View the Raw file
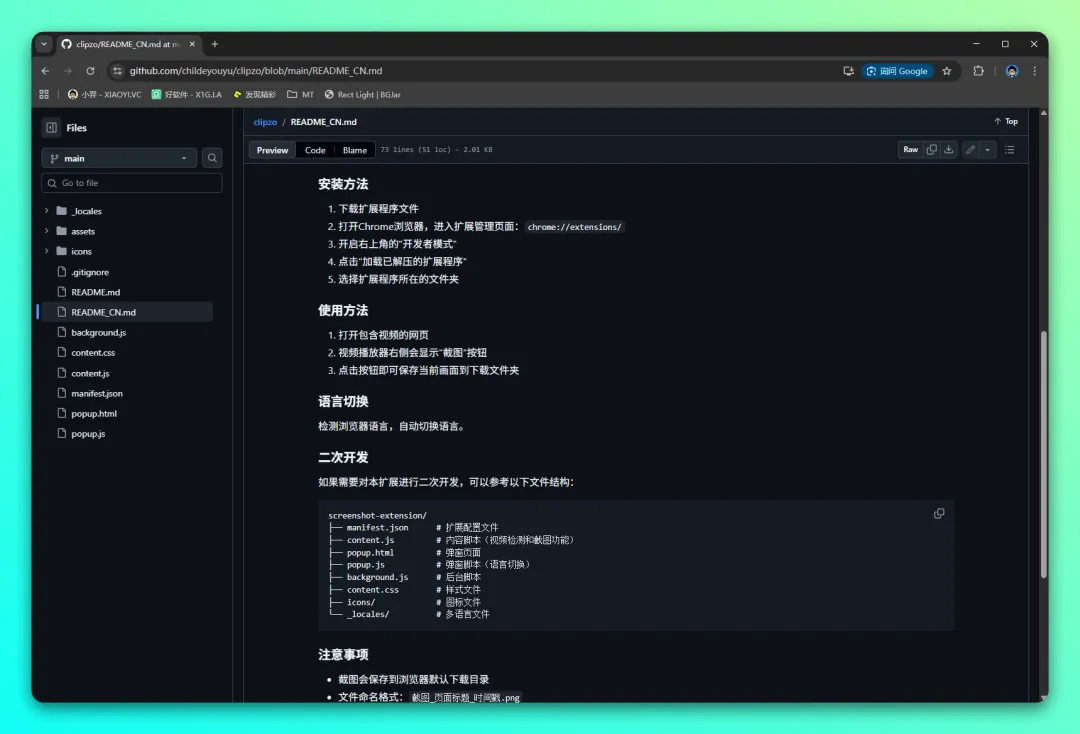Screen dimensions: 1080x734 [x=911, y=149]
